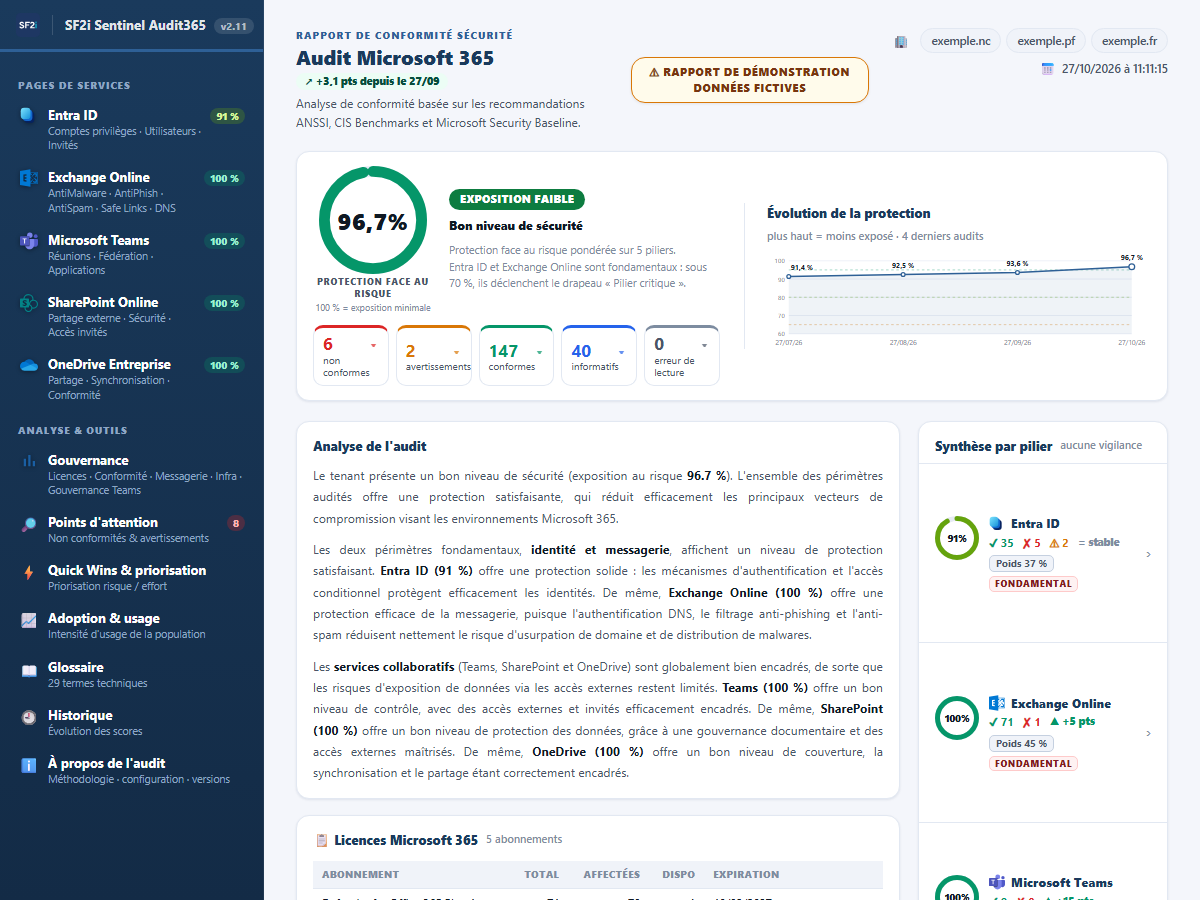Click the SF2i logo in sidebar header
The width and height of the screenshot is (1200, 900).
pos(28,25)
